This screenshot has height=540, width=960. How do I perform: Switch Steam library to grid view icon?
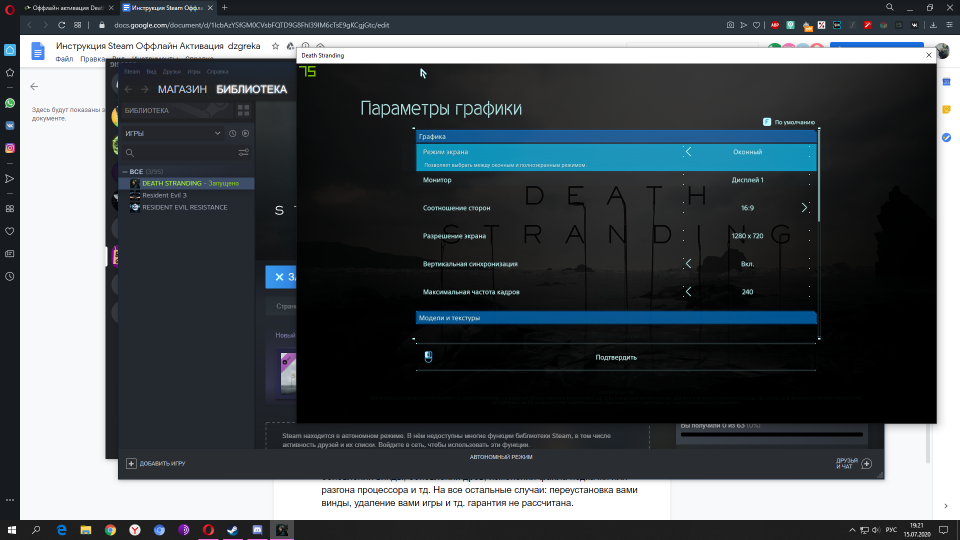click(243, 110)
